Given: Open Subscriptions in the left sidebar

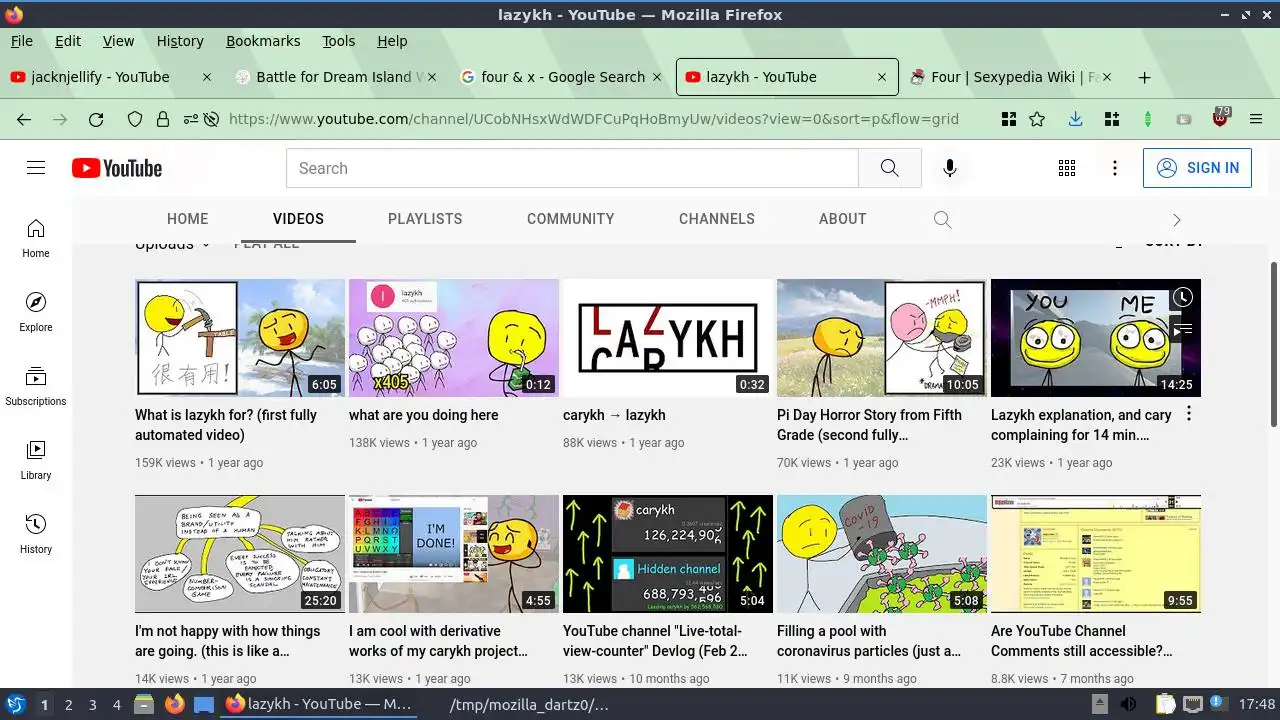Looking at the screenshot, I should coord(36,386).
